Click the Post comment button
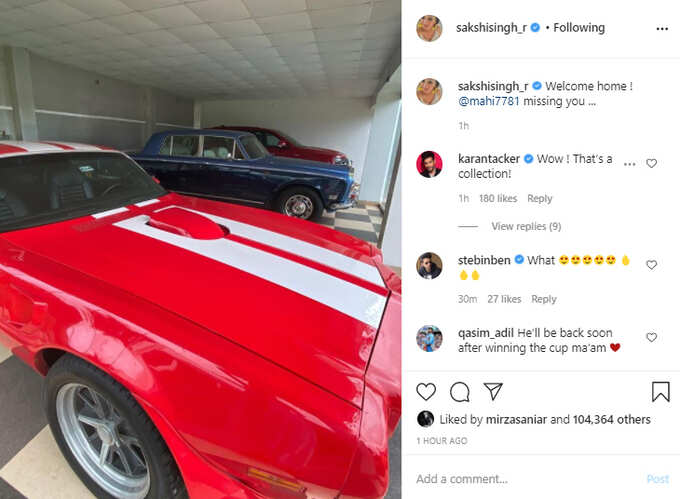This screenshot has width=680, height=499. coord(658,479)
